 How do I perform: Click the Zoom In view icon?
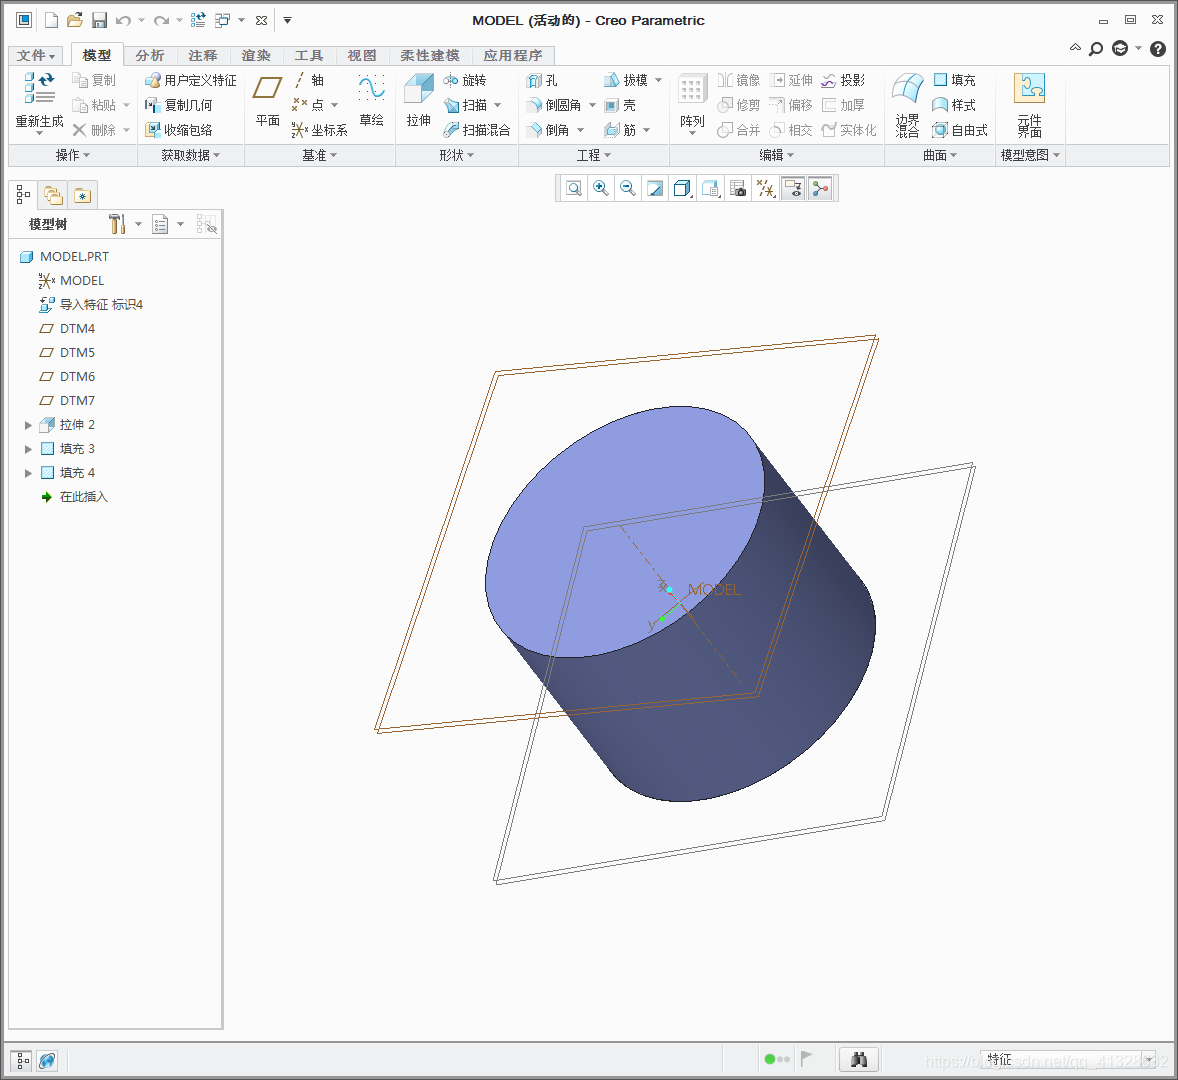(x=601, y=189)
